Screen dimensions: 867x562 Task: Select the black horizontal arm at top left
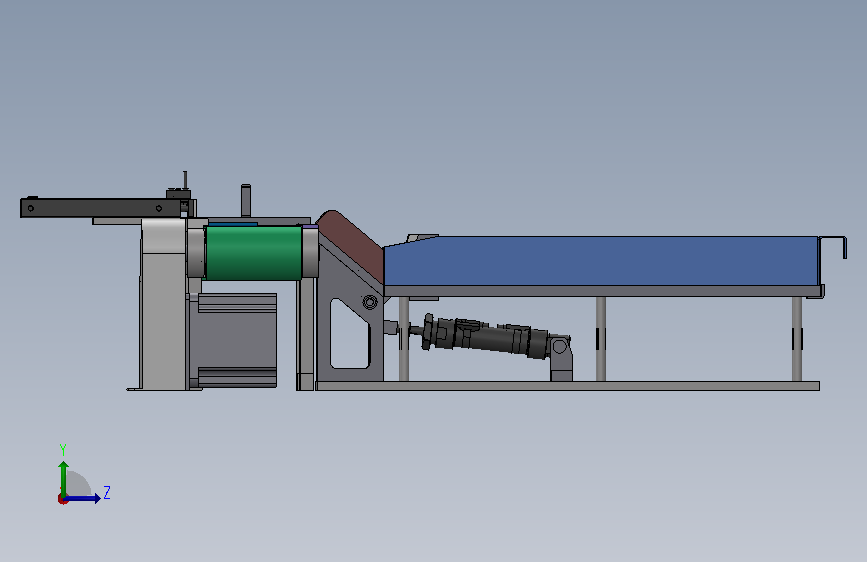coord(104,208)
